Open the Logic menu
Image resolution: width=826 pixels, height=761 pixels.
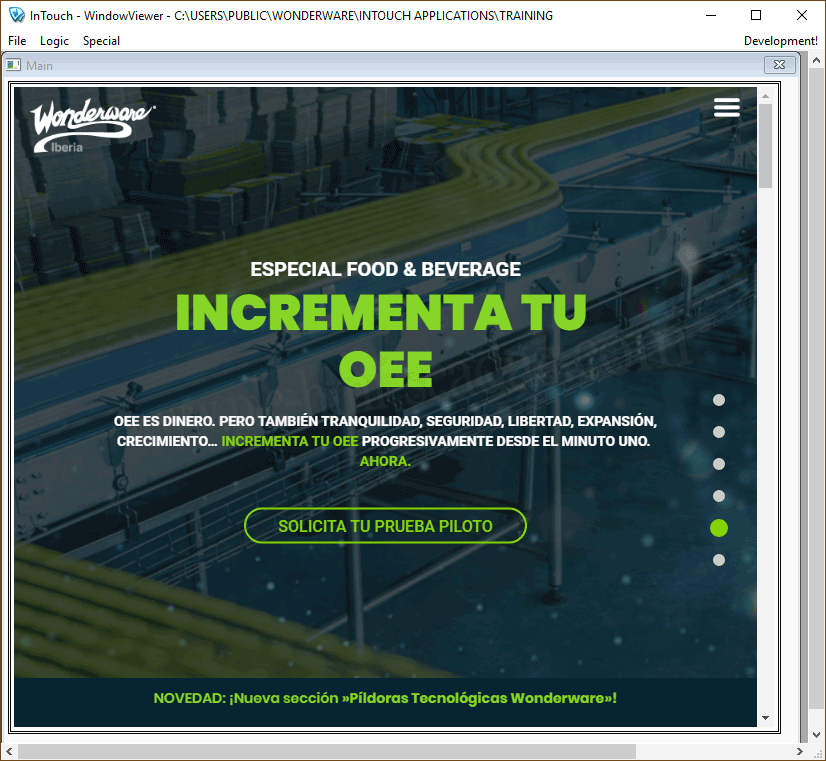pos(54,41)
